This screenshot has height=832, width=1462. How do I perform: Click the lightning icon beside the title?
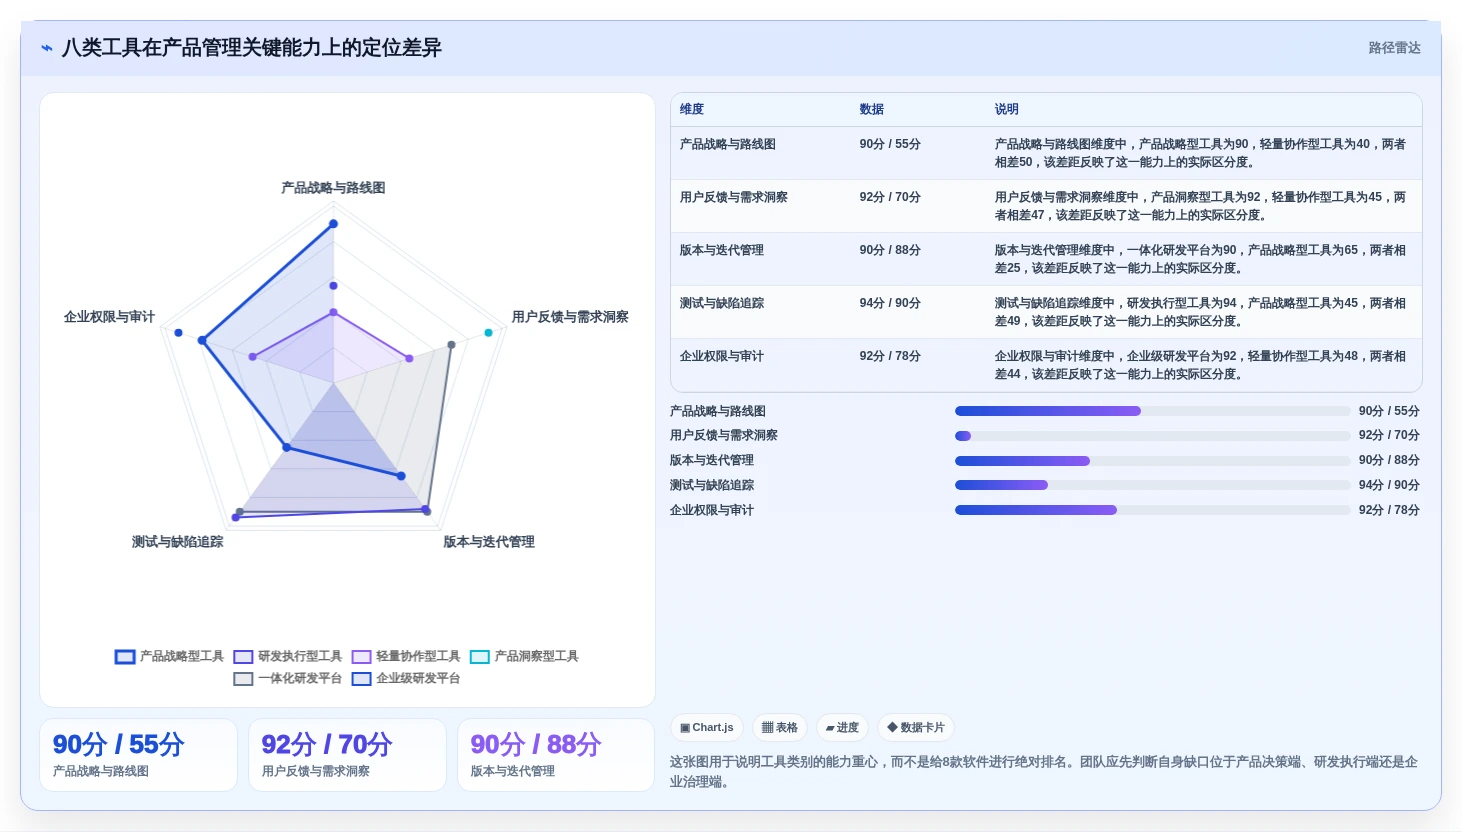click(x=46, y=48)
